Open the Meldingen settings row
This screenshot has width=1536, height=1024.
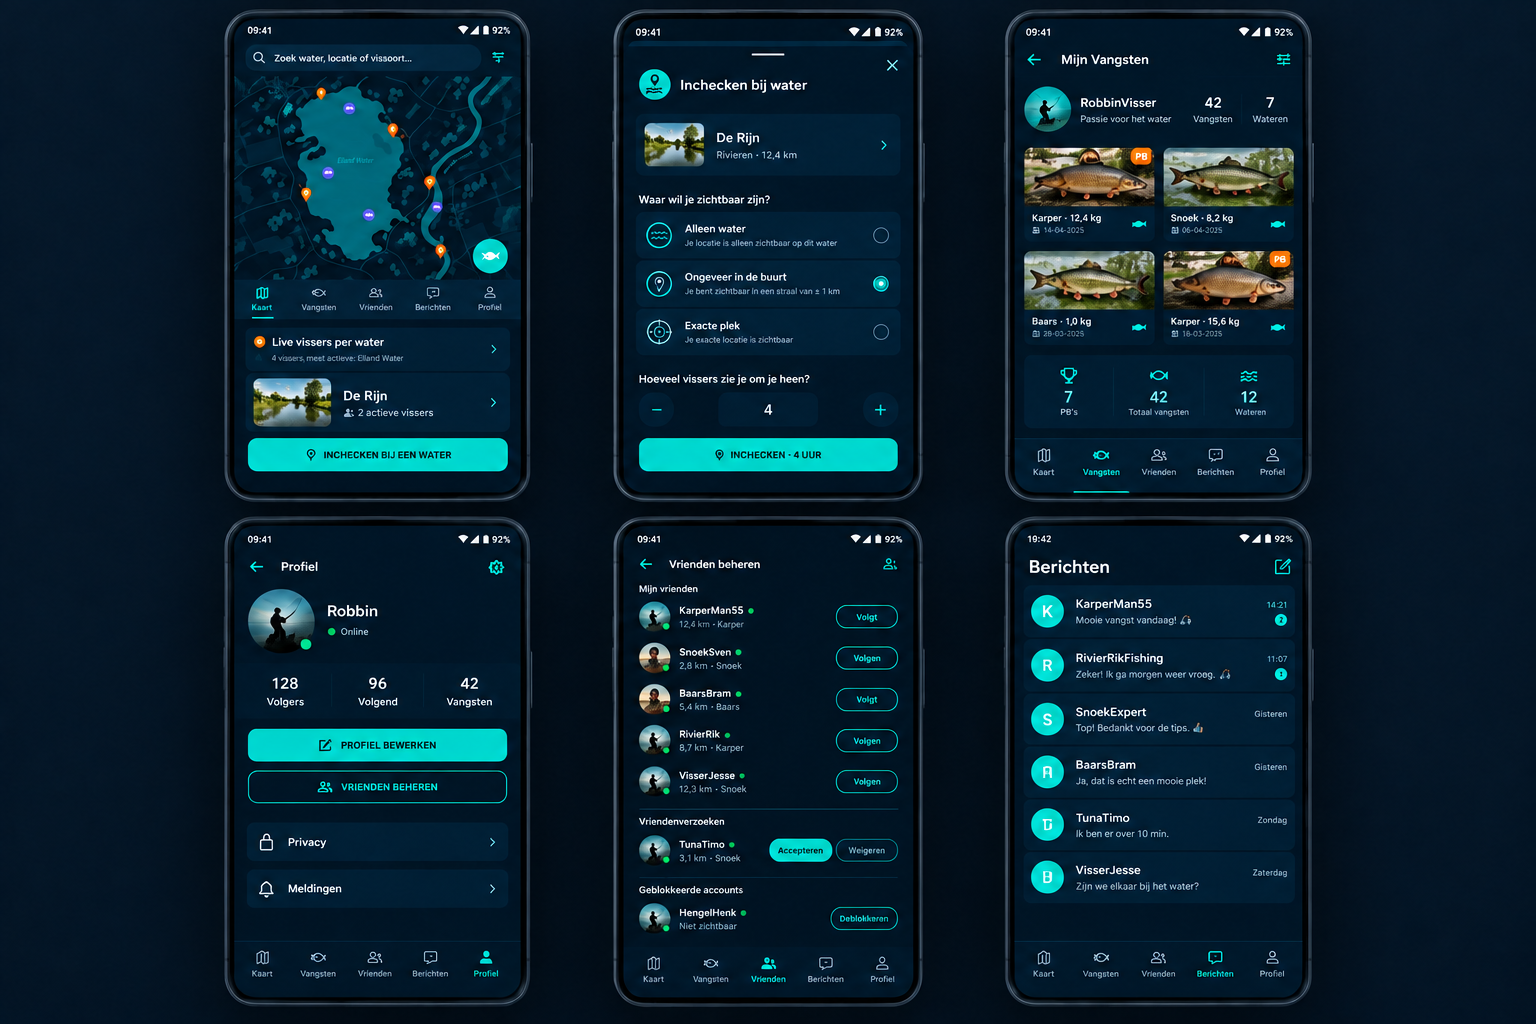(378, 889)
